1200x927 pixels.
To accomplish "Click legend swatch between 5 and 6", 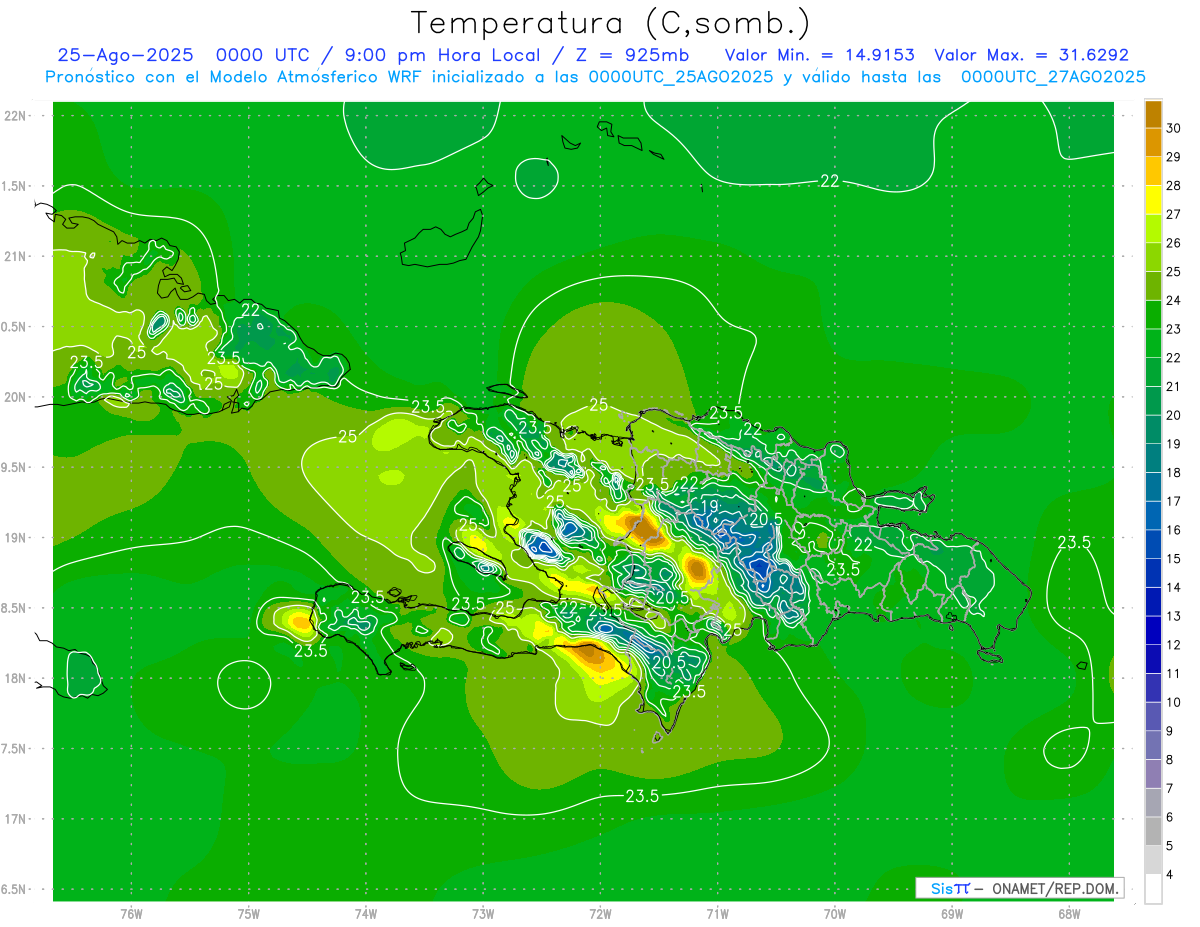I will pos(1153,831).
